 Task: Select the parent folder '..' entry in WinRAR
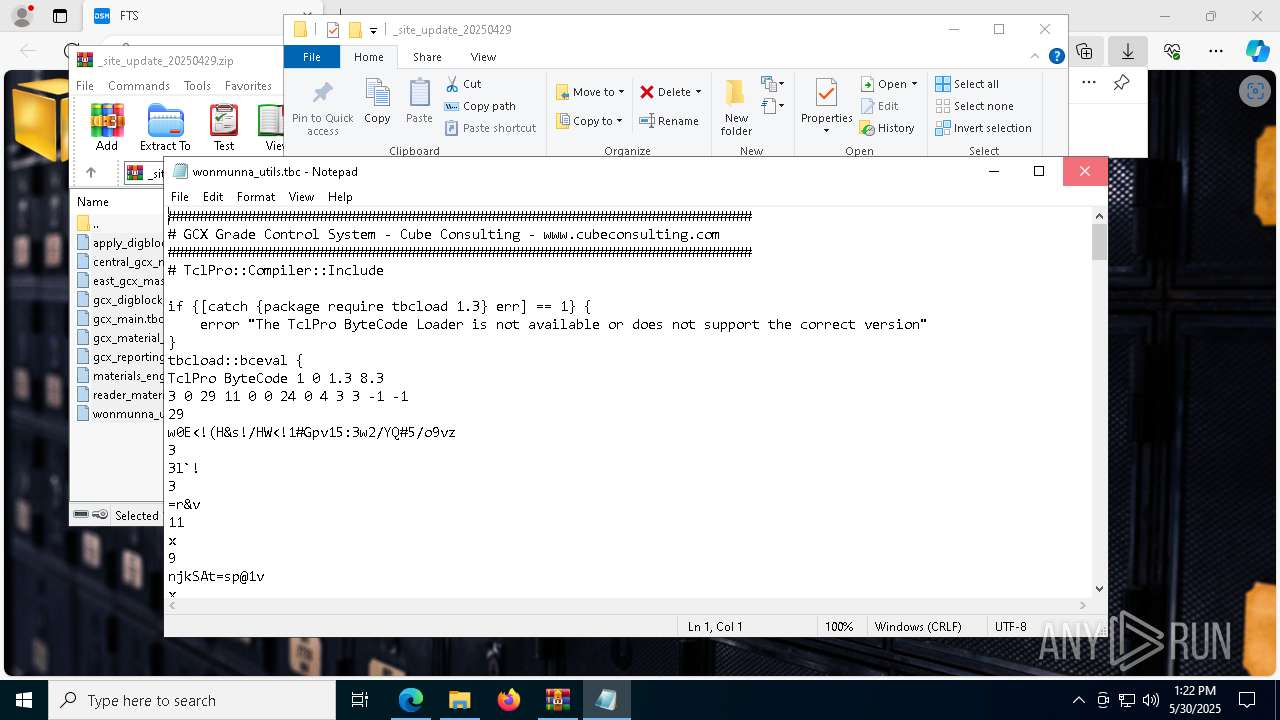tap(90, 224)
